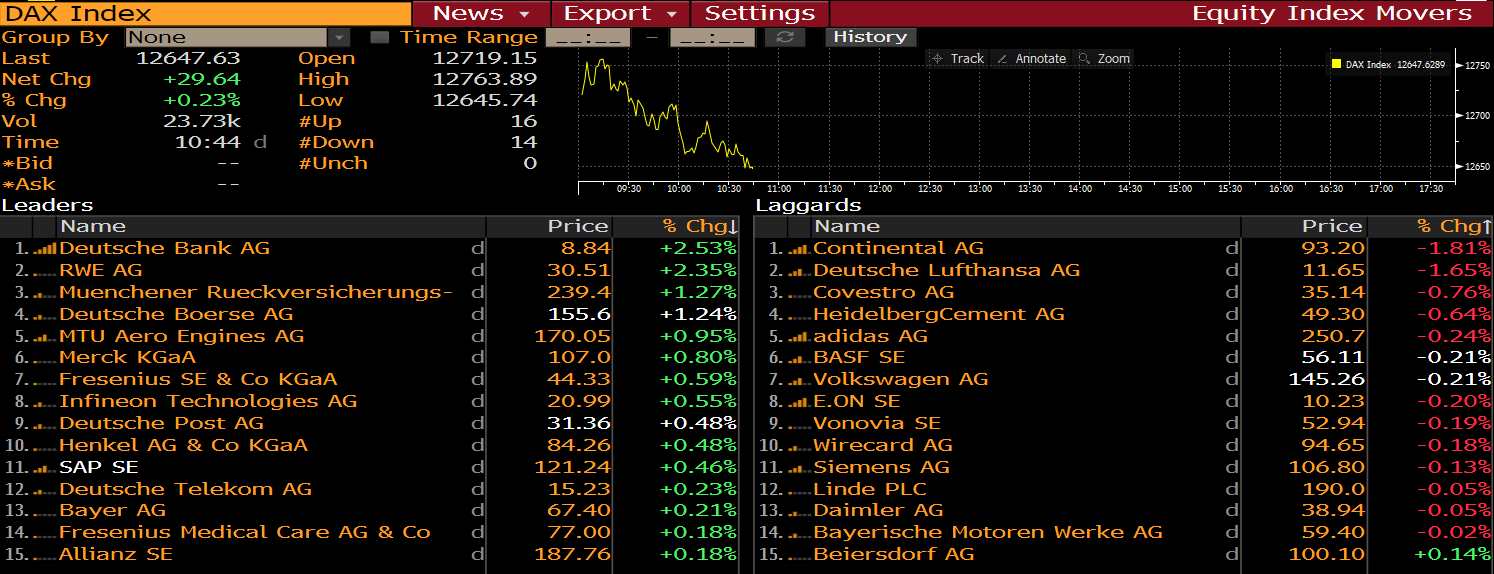Expand the News menu arrow
Screen dimensions: 1494x574
(524, 14)
